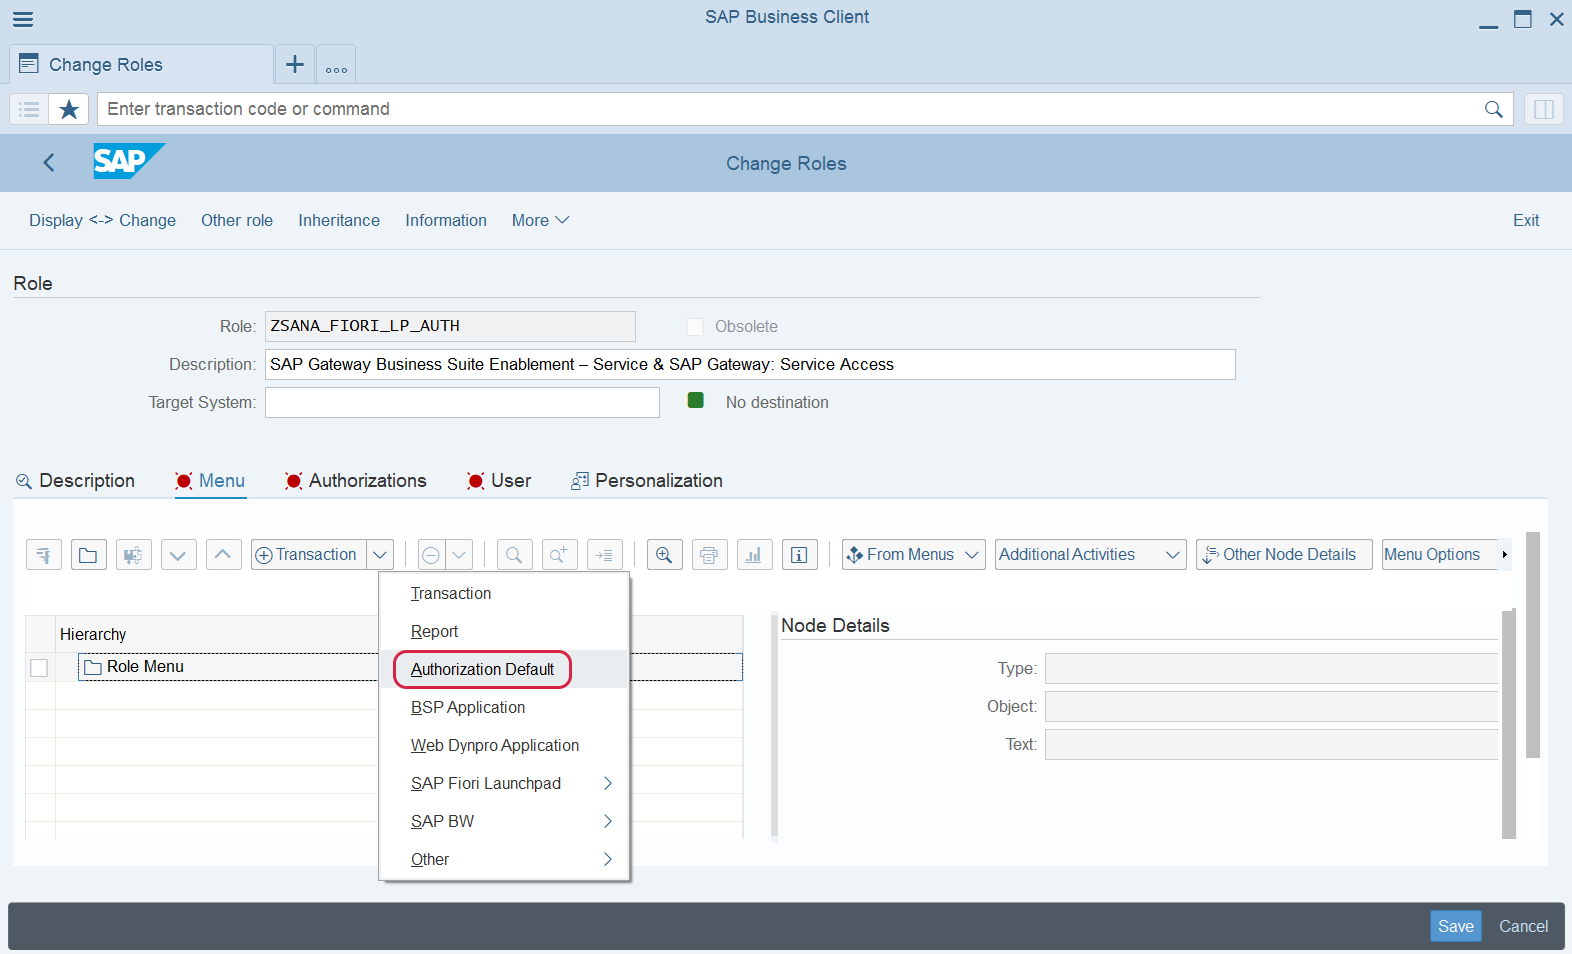Viewport: 1572px width, 954px height.
Task: Click Other Node Details button
Action: [1284, 555]
